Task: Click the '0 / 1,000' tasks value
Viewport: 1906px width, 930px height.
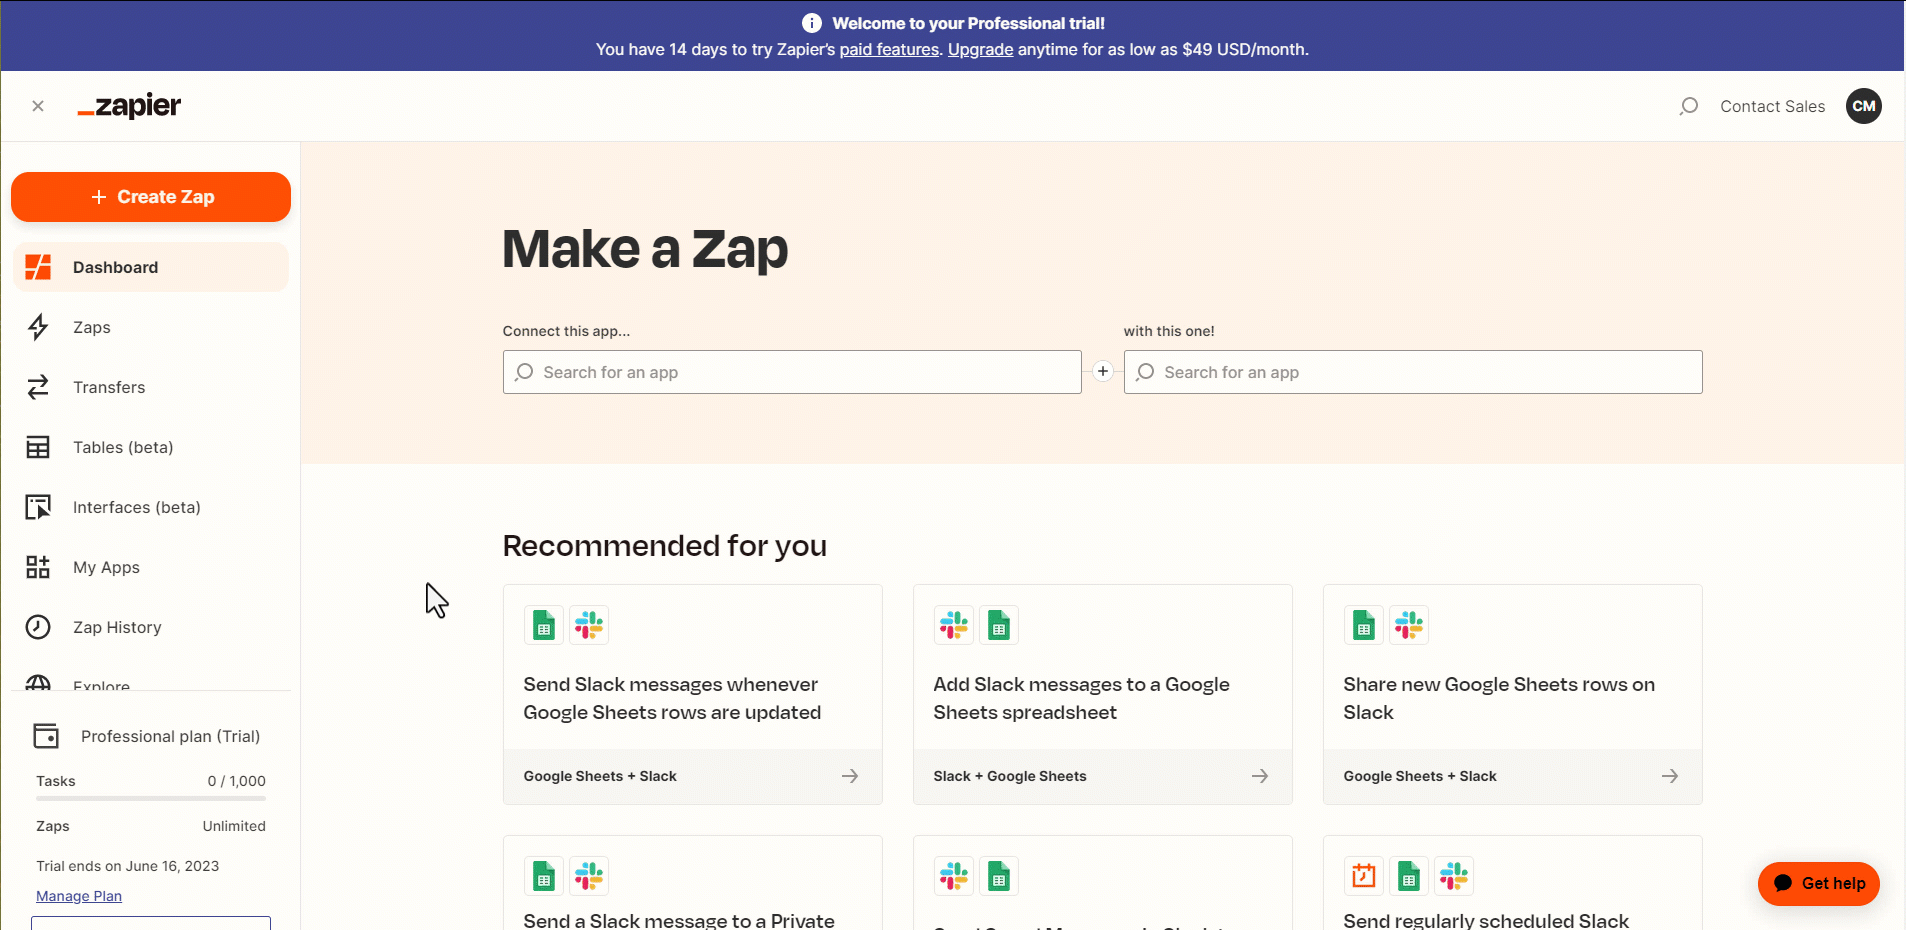Action: (x=237, y=781)
